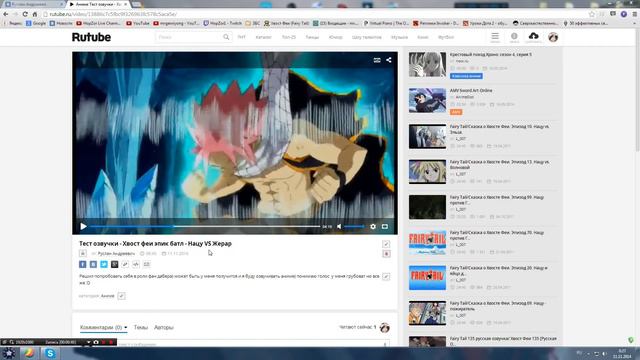Open the recorder bar dropdown arrow
640x360 pixels.
88,342
